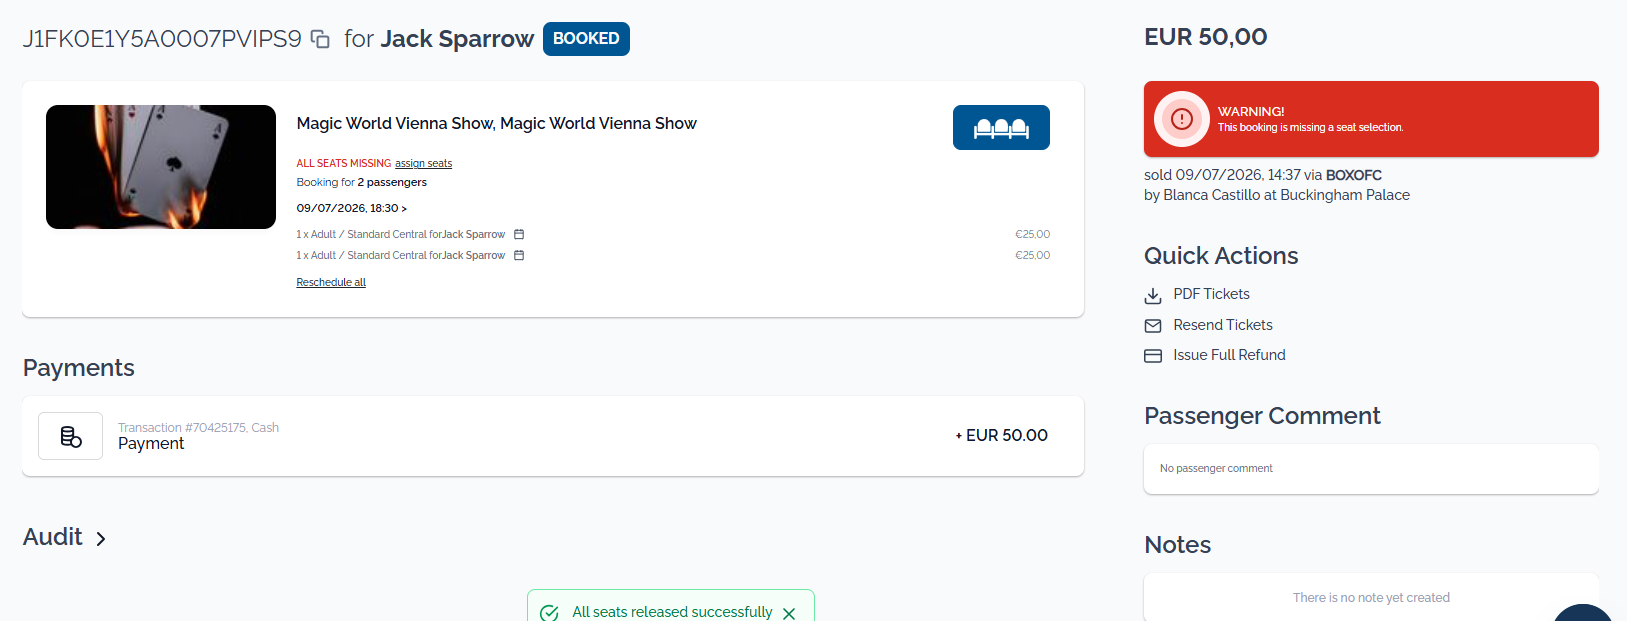The image size is (1627, 621).
Task: Click second '1 x Adult / Standard Central' row text
Action: point(400,255)
